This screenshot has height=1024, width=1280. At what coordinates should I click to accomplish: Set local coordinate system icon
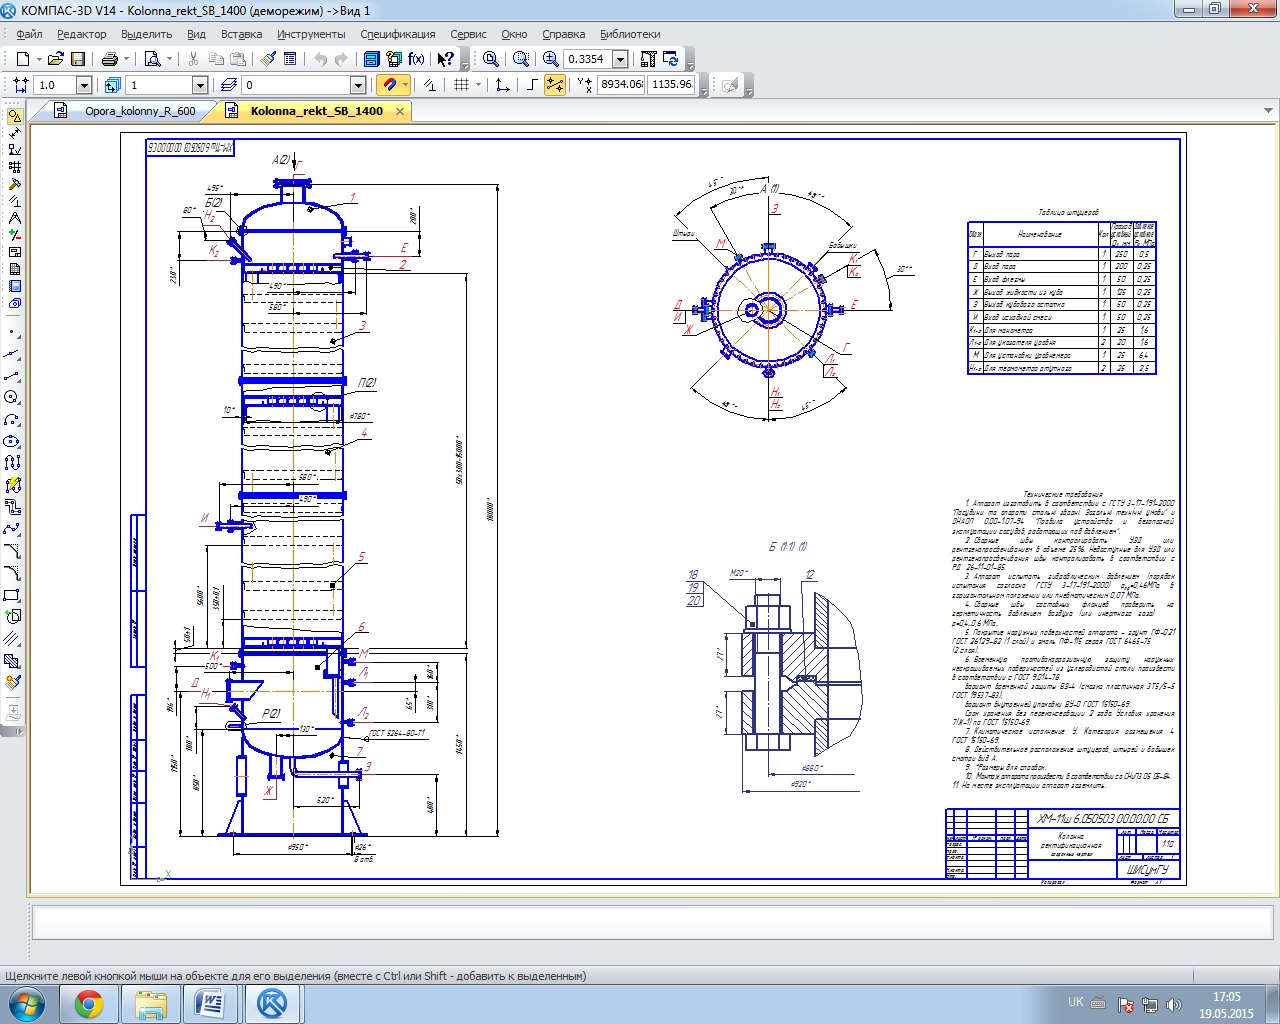(502, 85)
